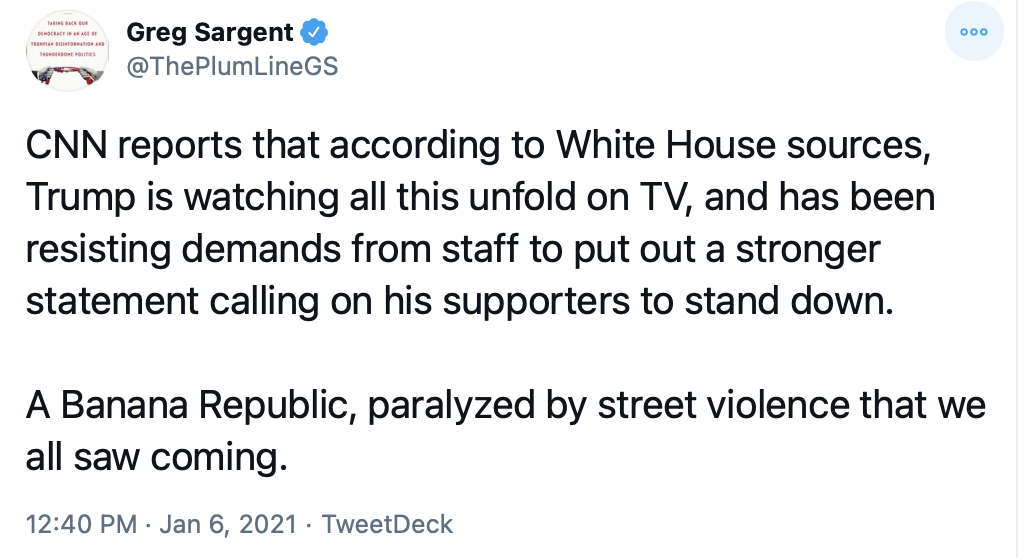The image size is (1024, 558).
Task: Open Greg Sargent's profile picture
Action: [66, 51]
